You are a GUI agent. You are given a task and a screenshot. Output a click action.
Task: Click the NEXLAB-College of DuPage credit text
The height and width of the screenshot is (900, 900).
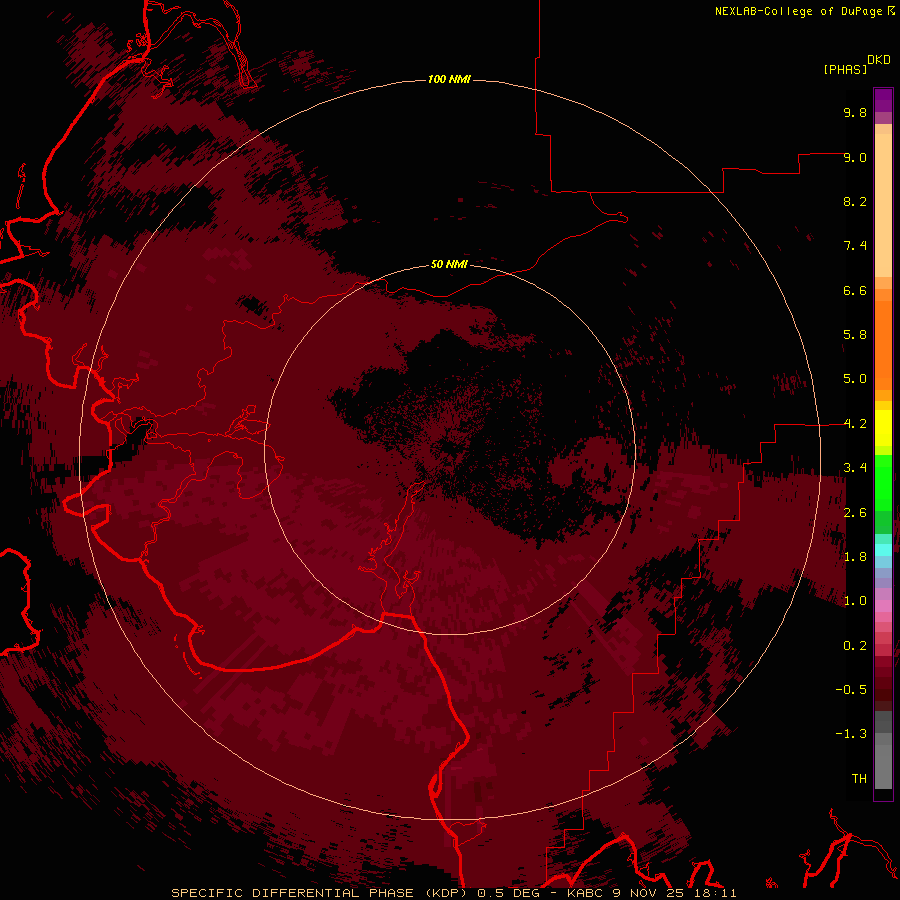[x=799, y=11]
